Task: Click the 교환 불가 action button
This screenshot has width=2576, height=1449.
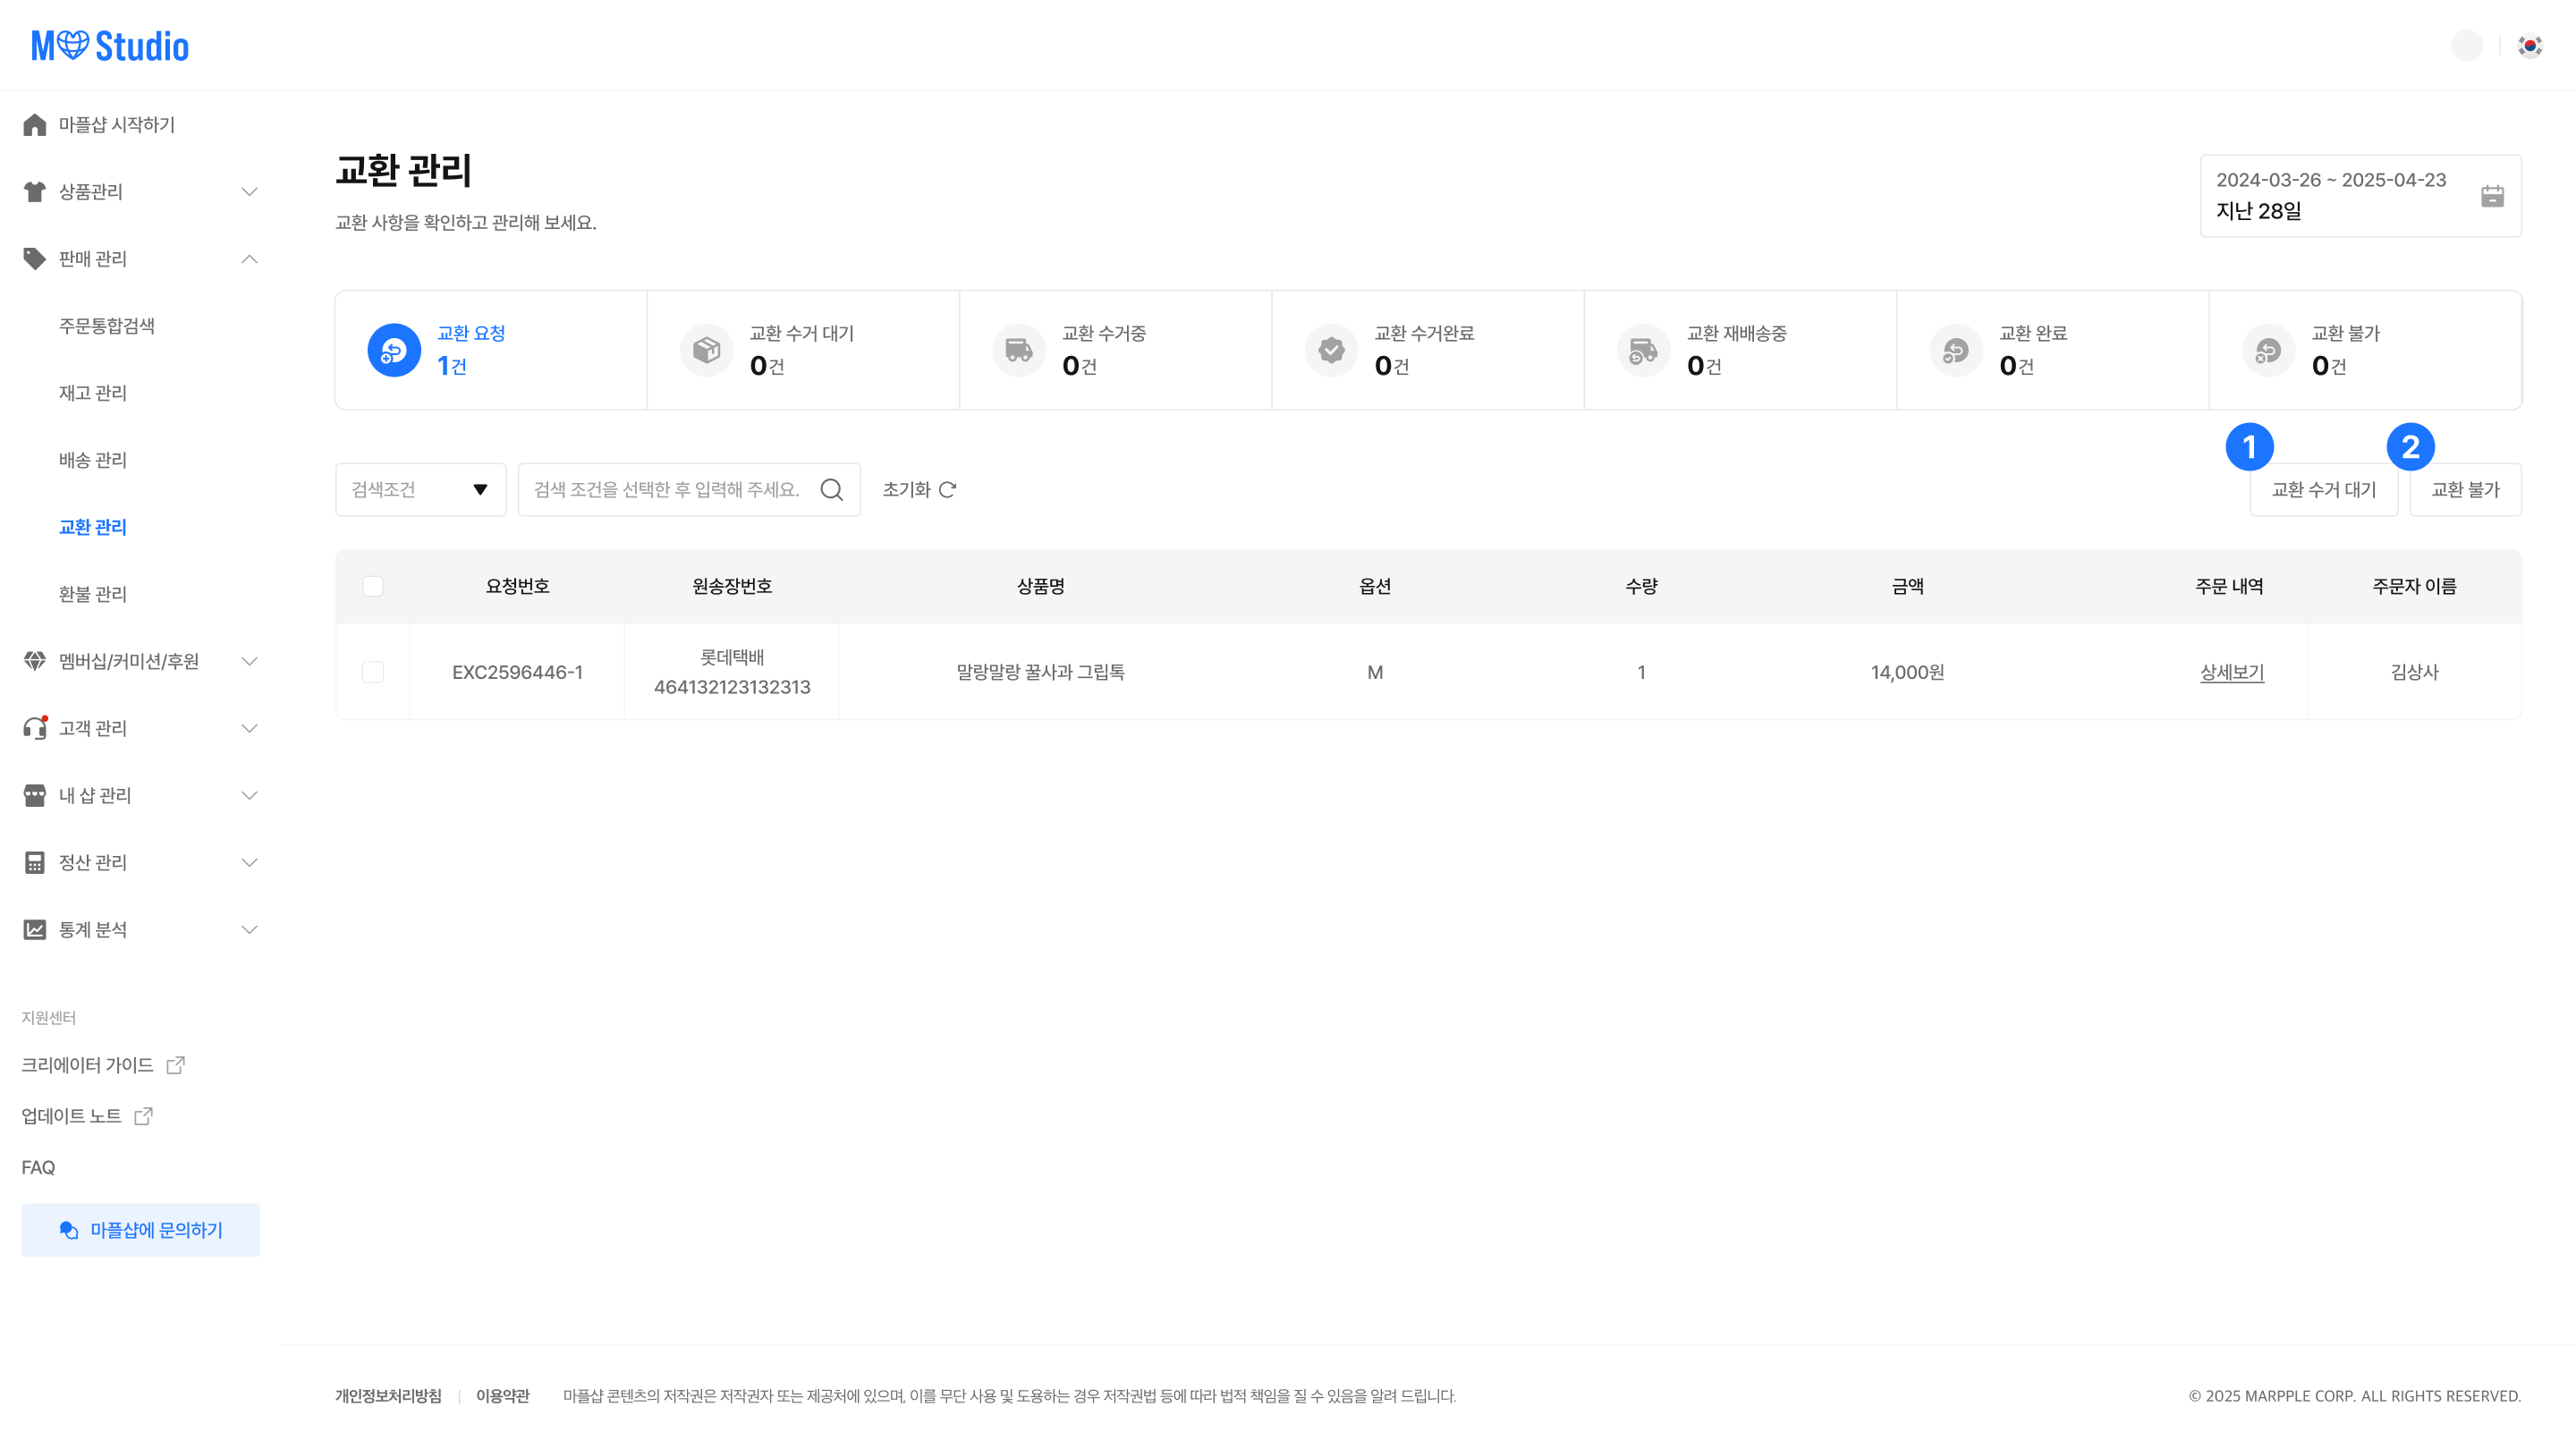Action: (x=2465, y=490)
